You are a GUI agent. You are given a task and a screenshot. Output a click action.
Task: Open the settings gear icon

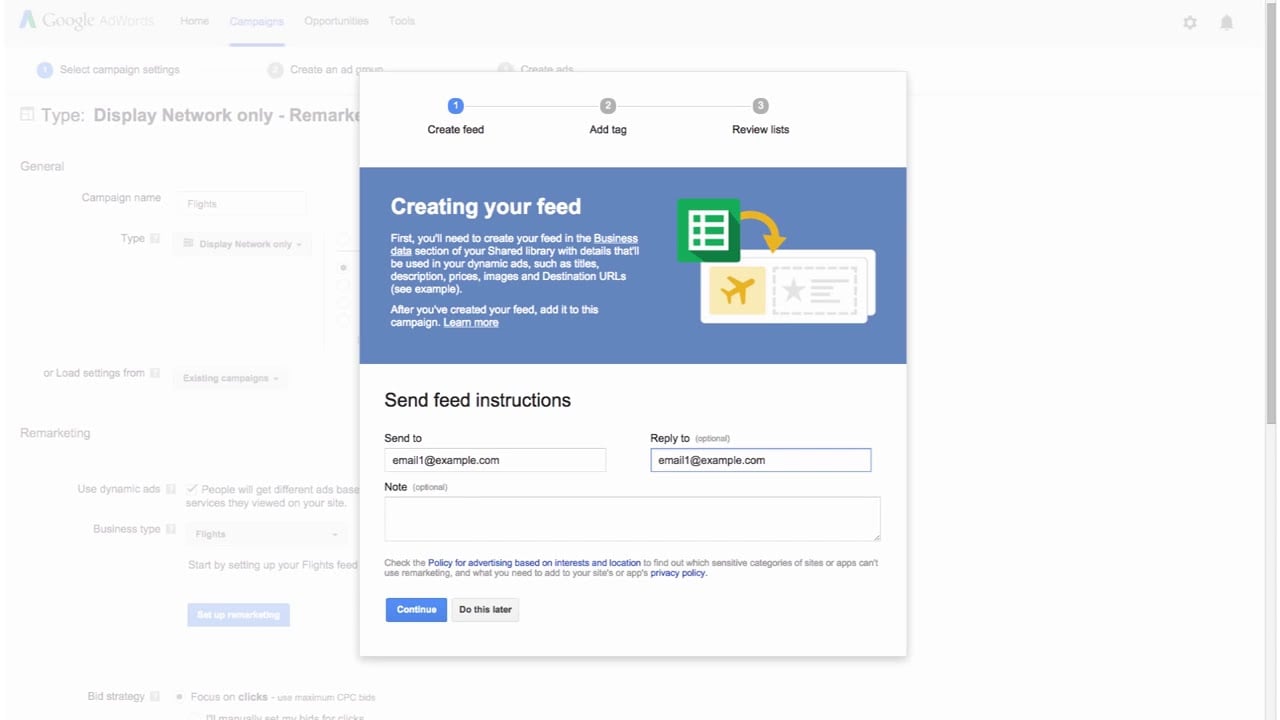click(1189, 22)
